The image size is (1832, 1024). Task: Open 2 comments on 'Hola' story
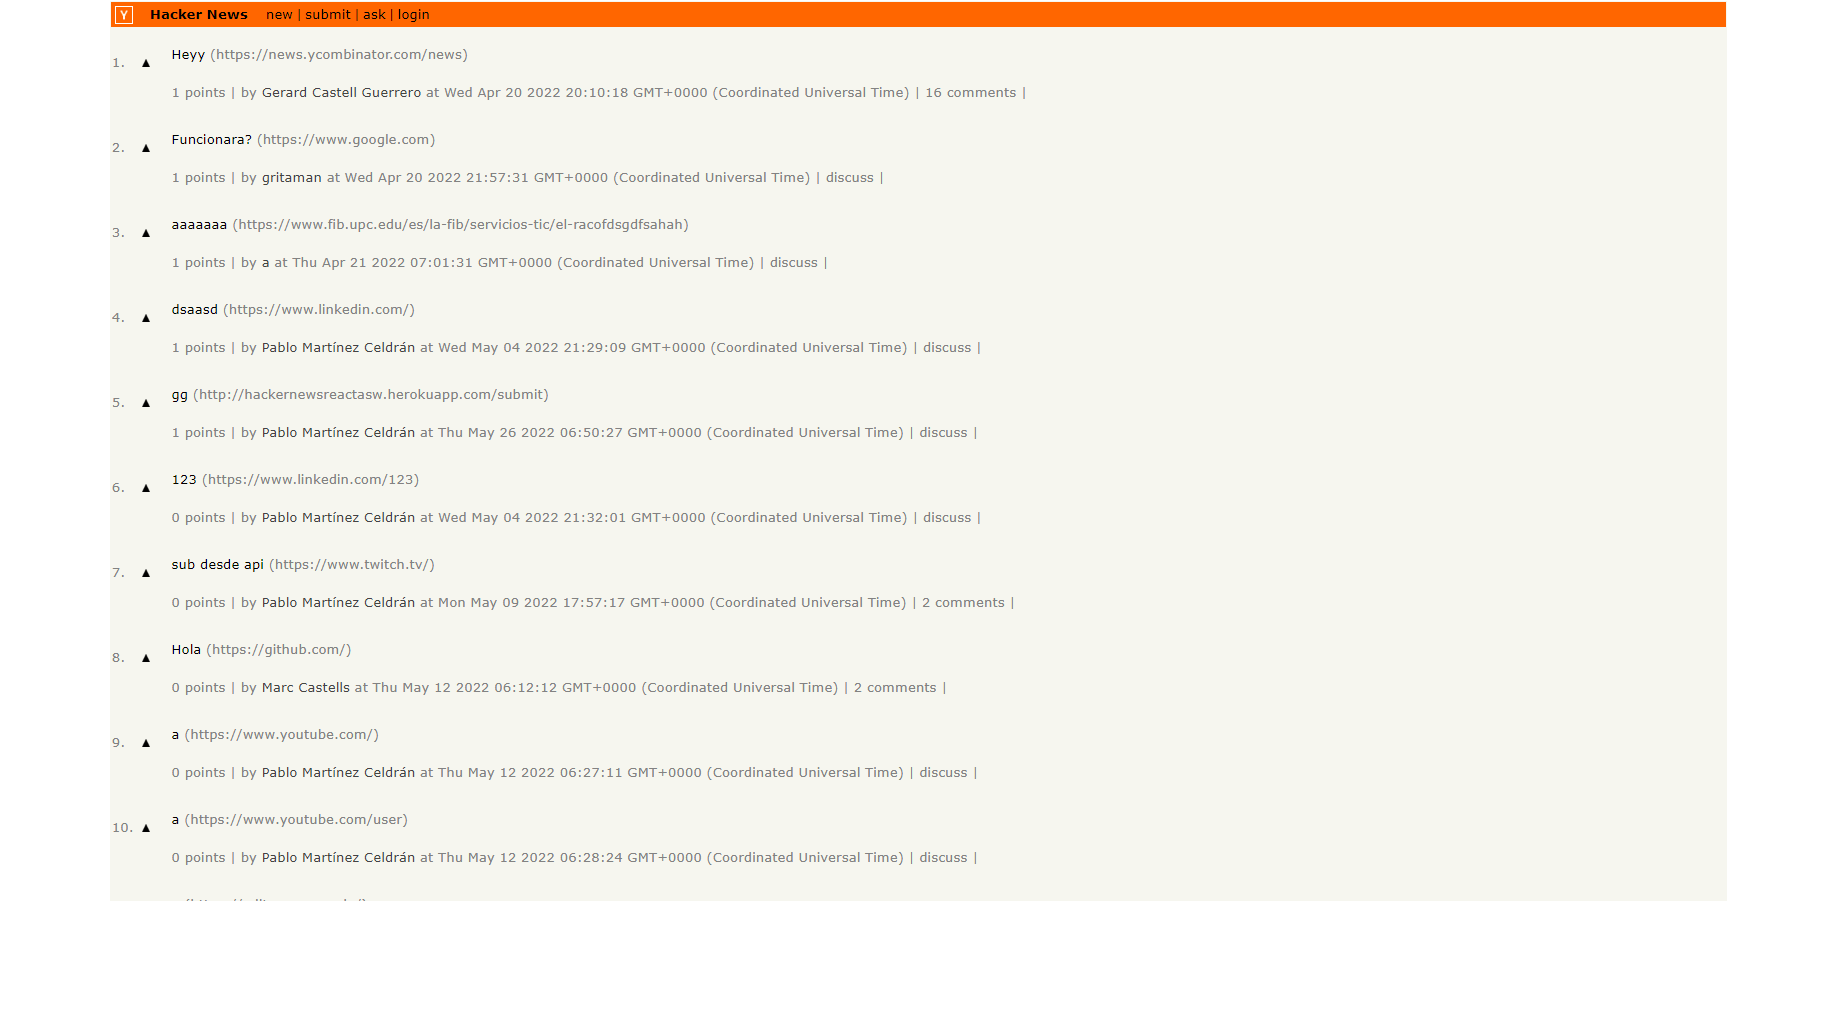(x=894, y=688)
